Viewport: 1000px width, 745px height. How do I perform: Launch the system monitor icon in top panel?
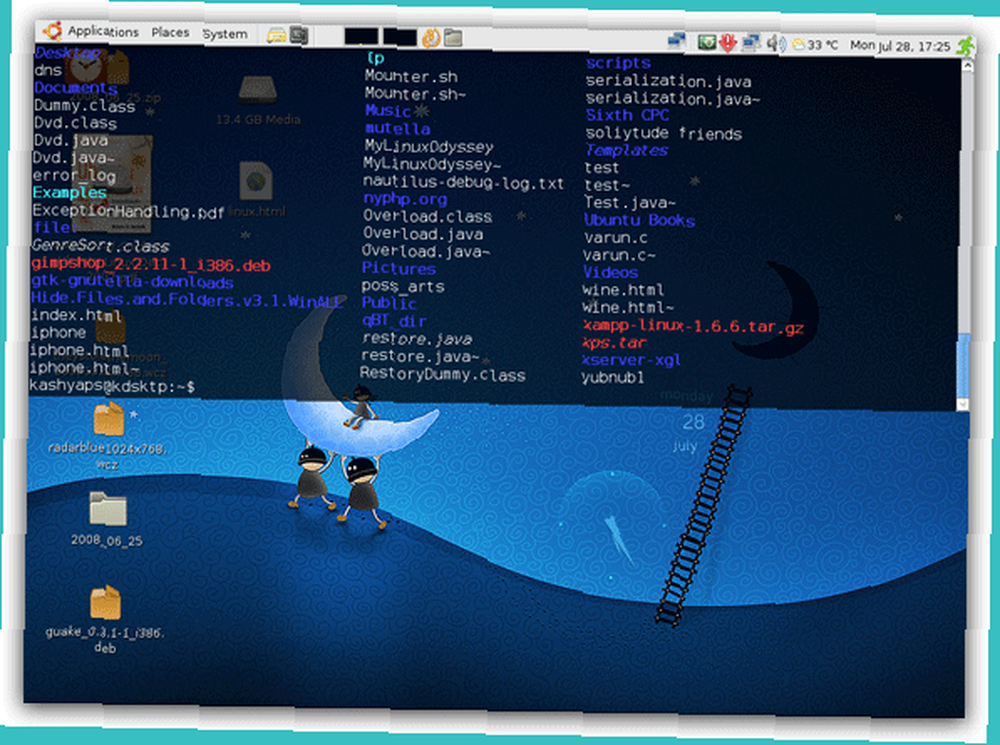click(298, 35)
